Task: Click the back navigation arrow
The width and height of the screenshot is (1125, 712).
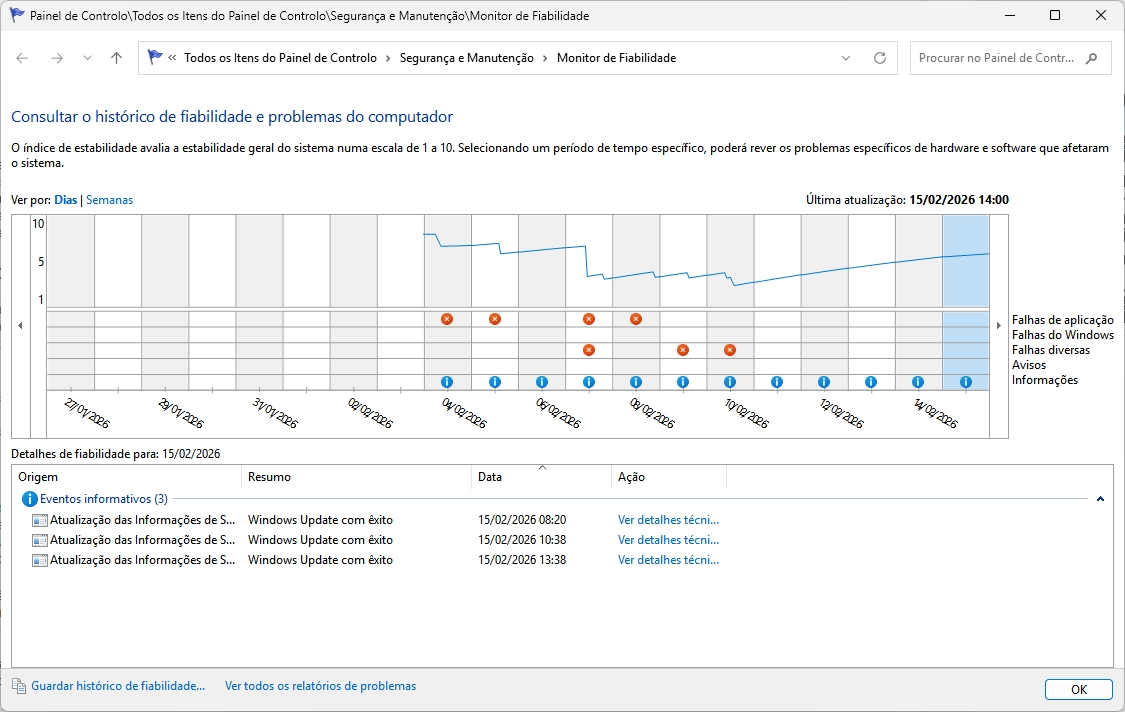Action: [x=22, y=58]
